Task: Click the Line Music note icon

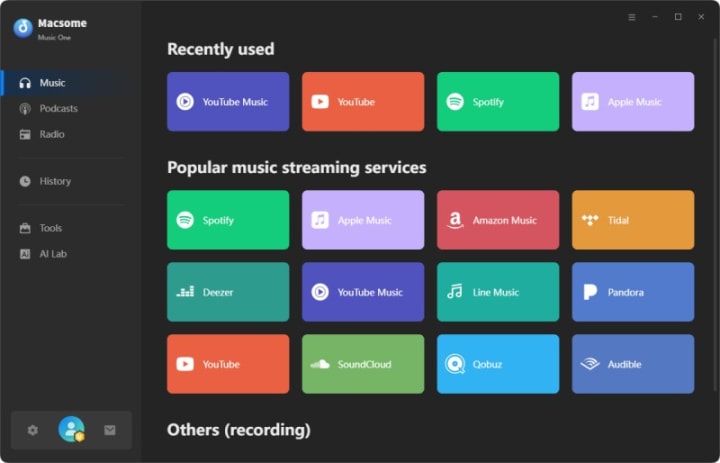Action: coord(455,292)
